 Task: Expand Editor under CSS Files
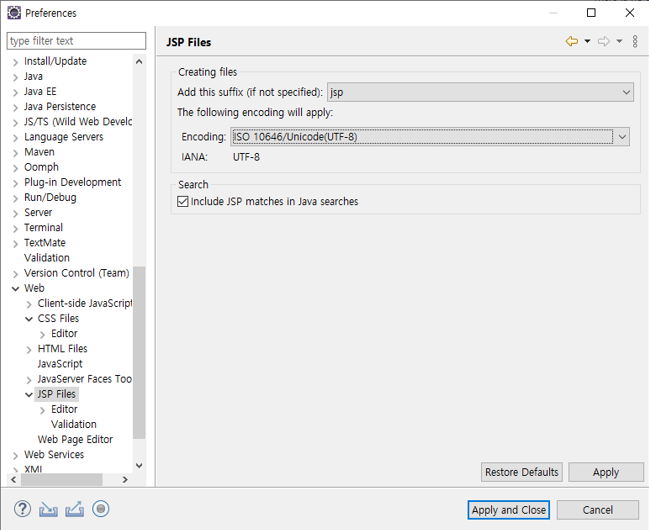[42, 335]
